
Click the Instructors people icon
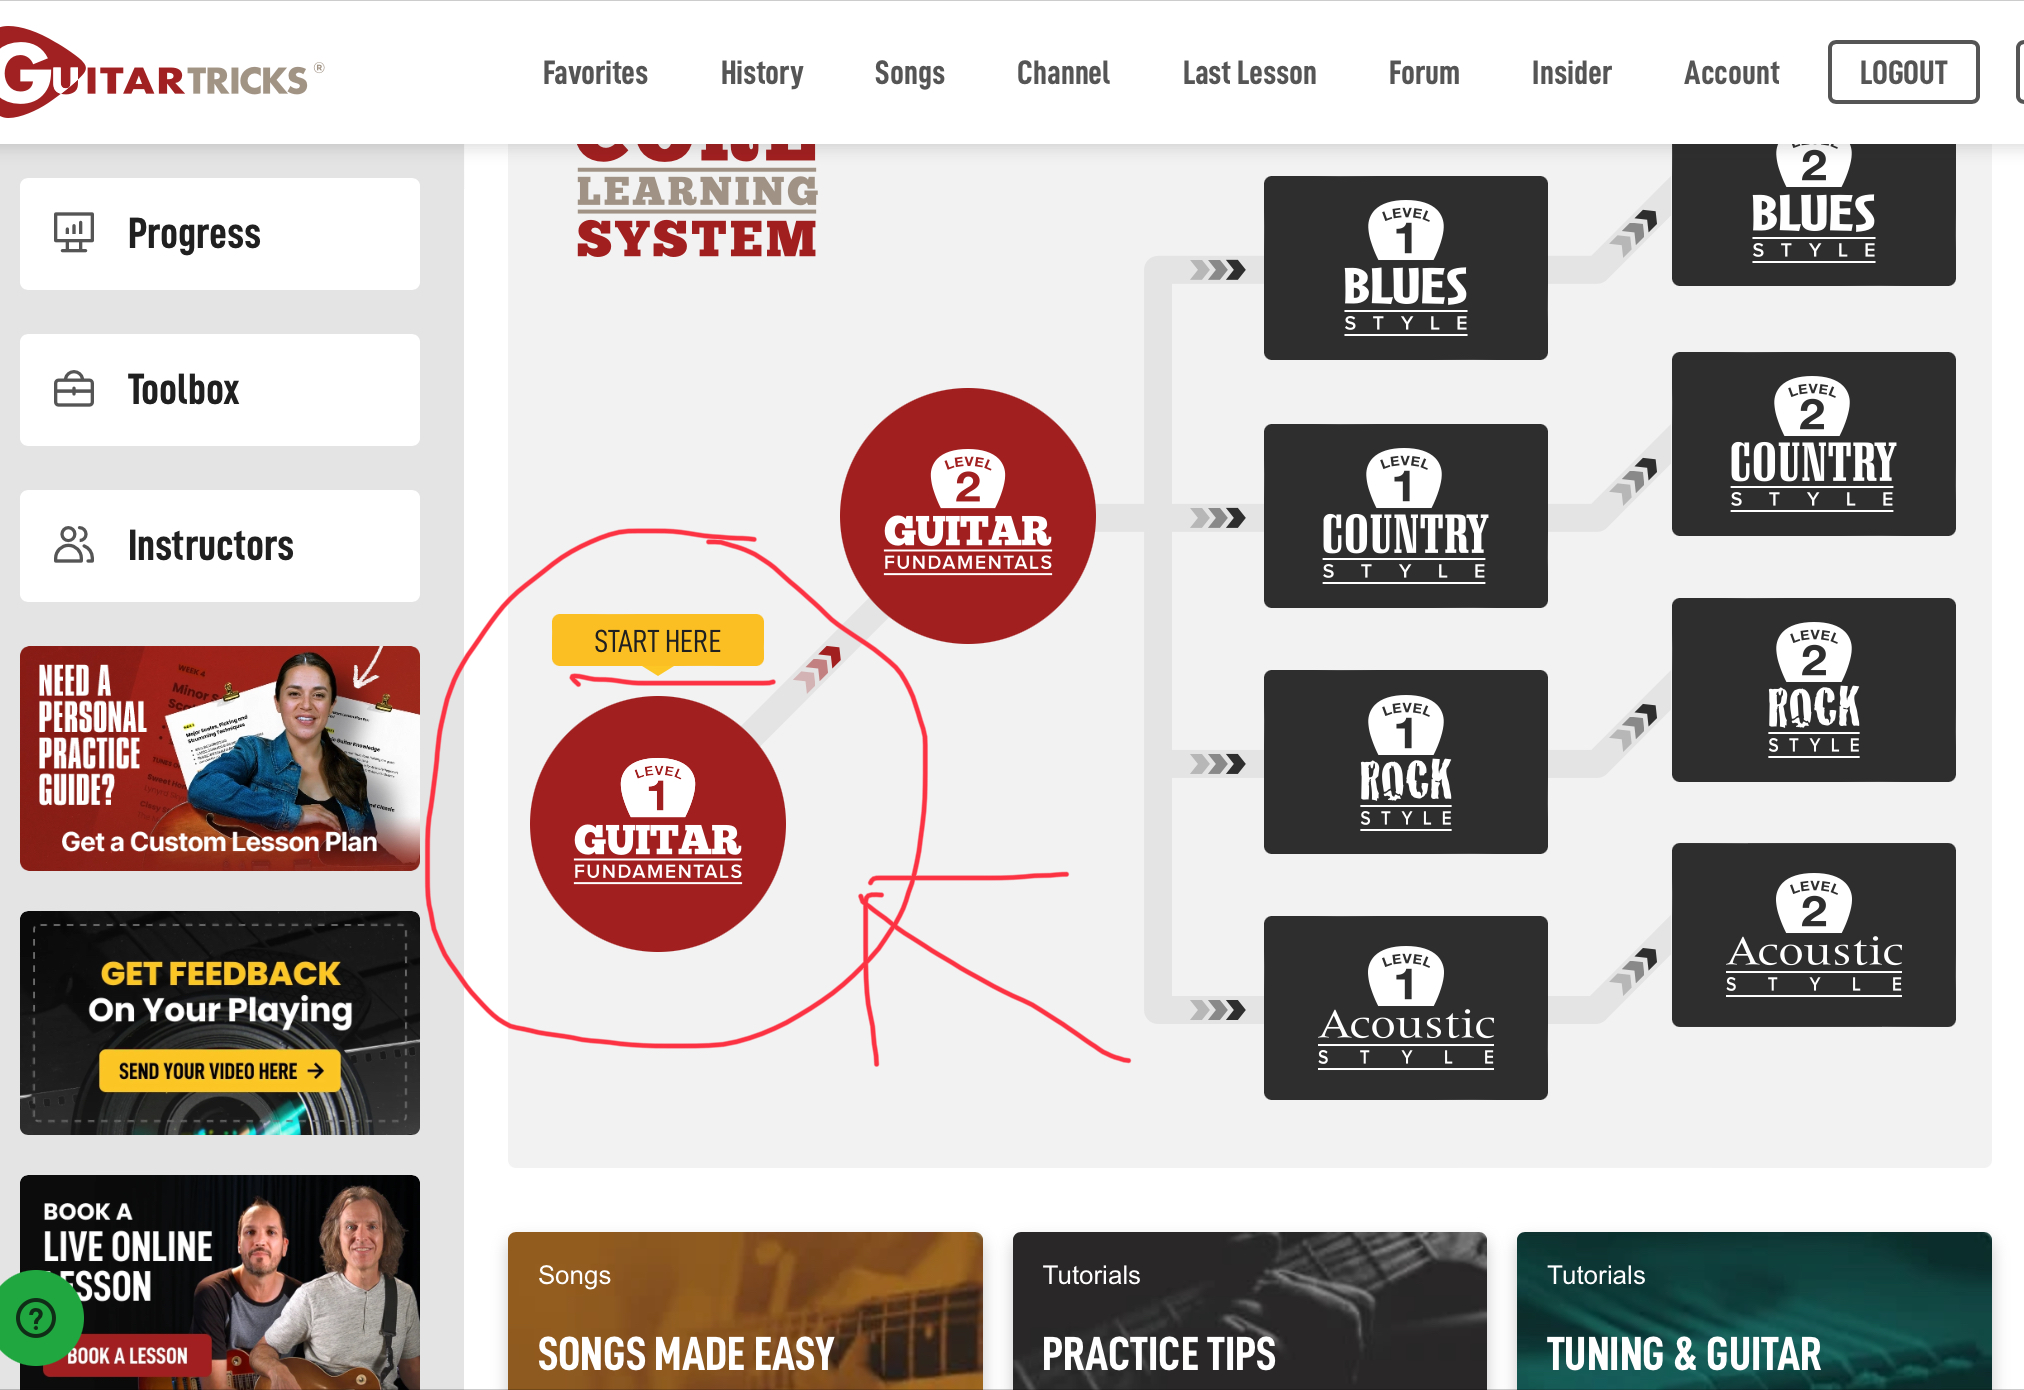pos(74,545)
